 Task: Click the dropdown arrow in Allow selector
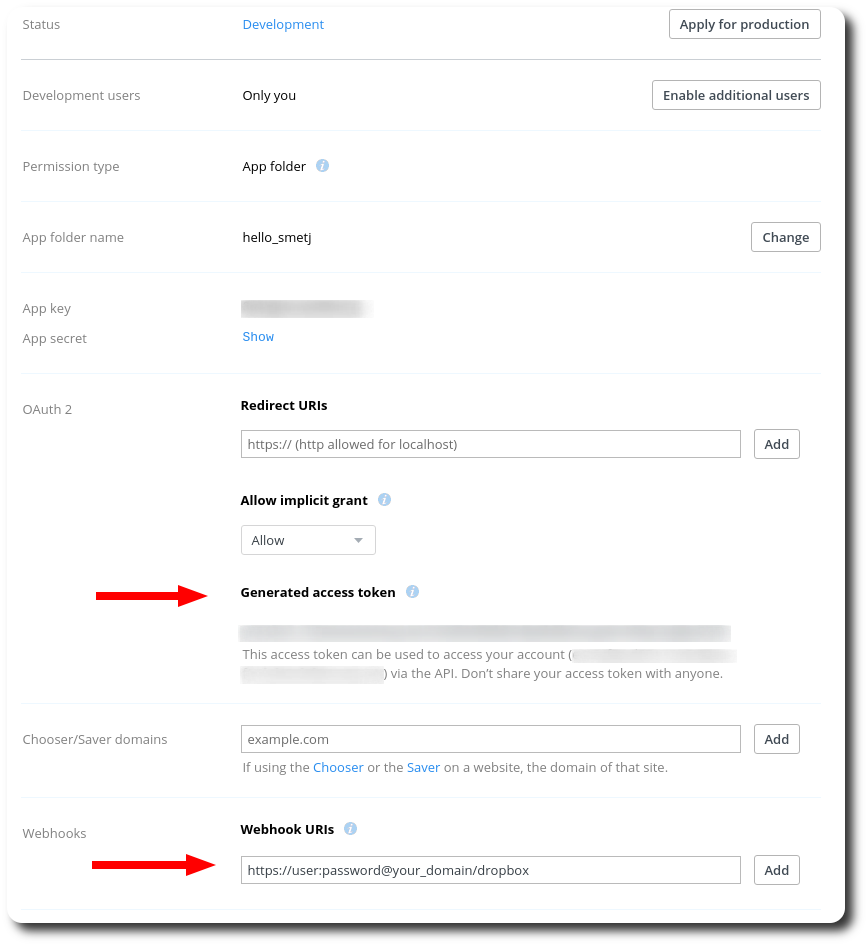(x=358, y=541)
